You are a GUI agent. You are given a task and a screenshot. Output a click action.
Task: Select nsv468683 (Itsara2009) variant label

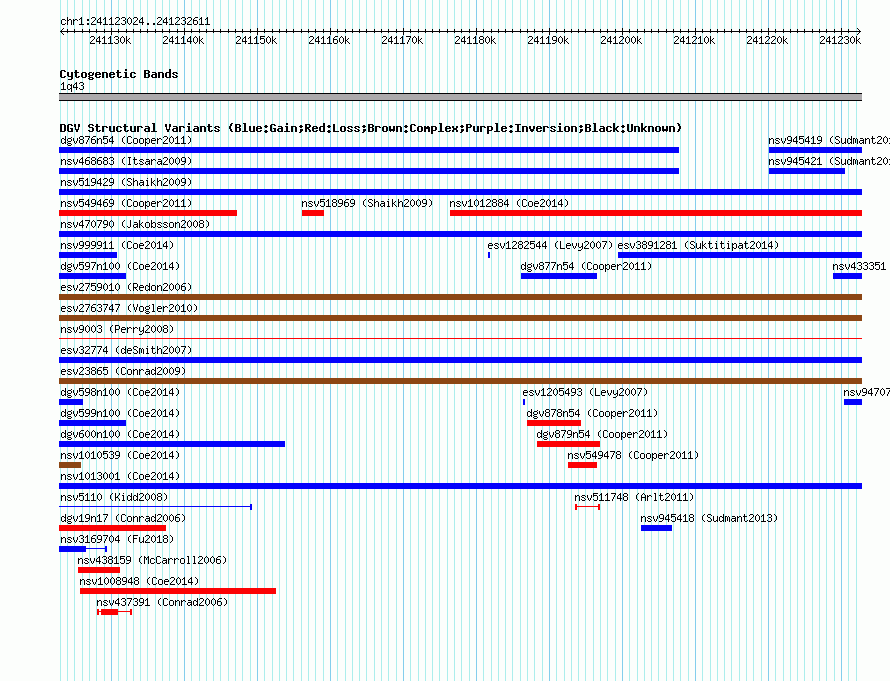point(126,161)
